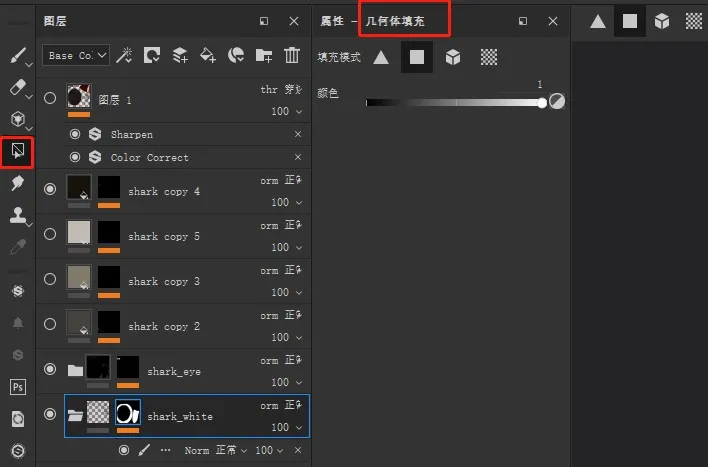Activate the Polygon Fill tool

click(x=17, y=152)
